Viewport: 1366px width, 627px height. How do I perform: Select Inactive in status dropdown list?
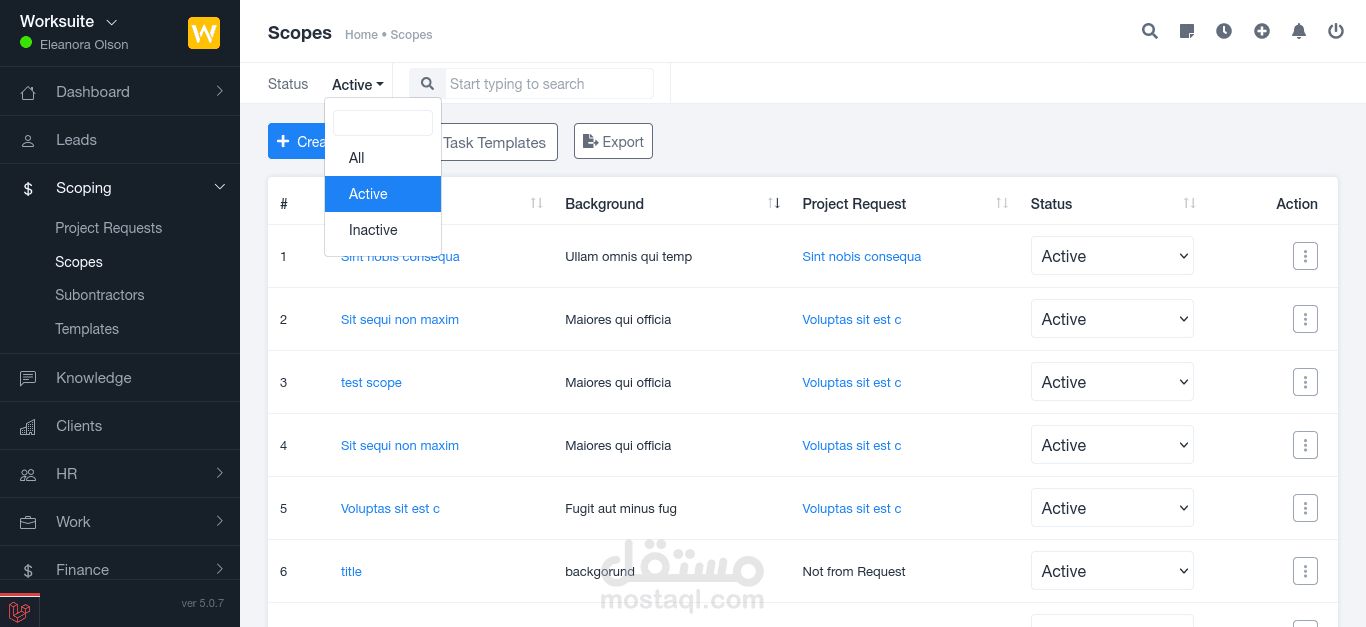point(383,230)
